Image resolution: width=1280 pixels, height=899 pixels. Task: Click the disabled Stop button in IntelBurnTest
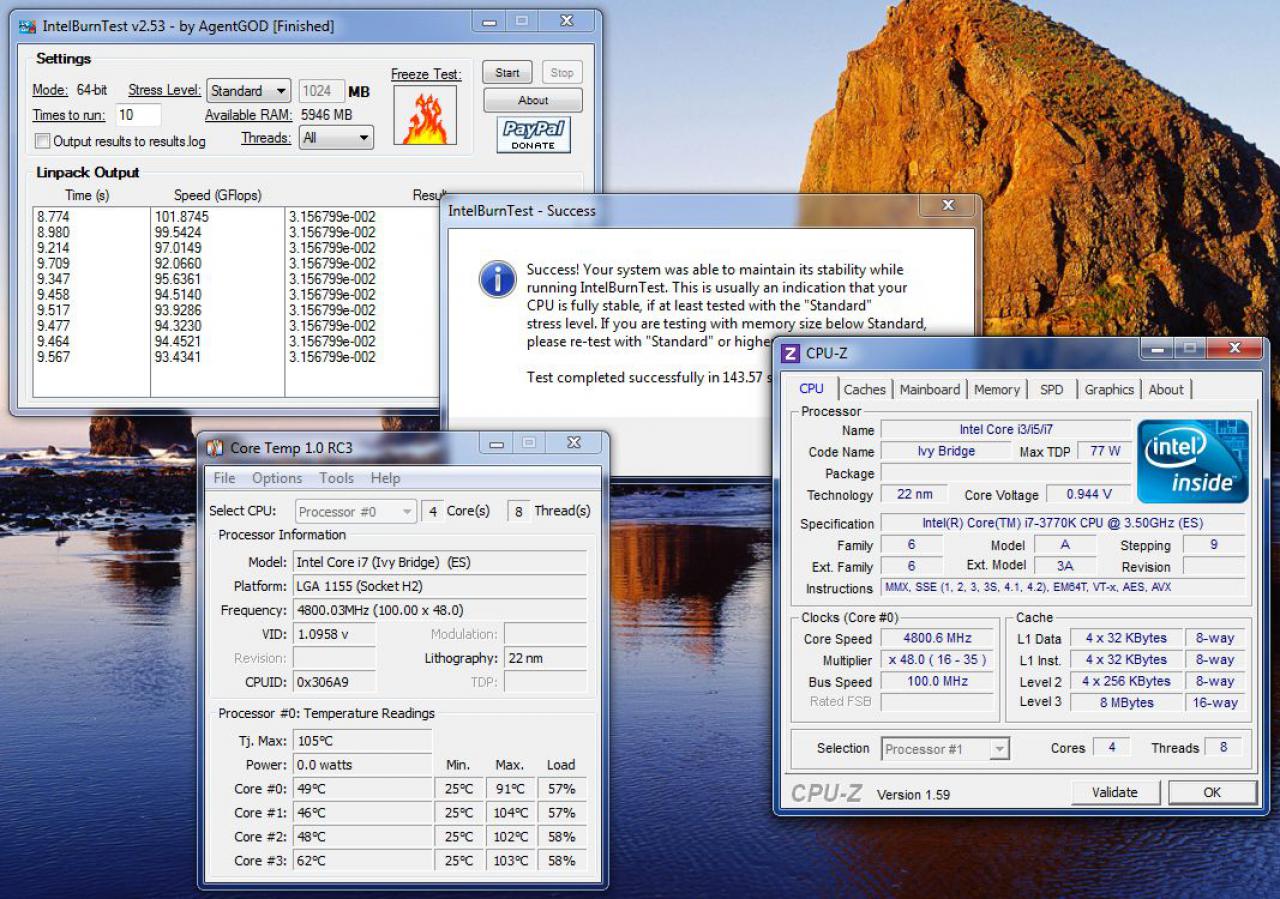coord(562,72)
